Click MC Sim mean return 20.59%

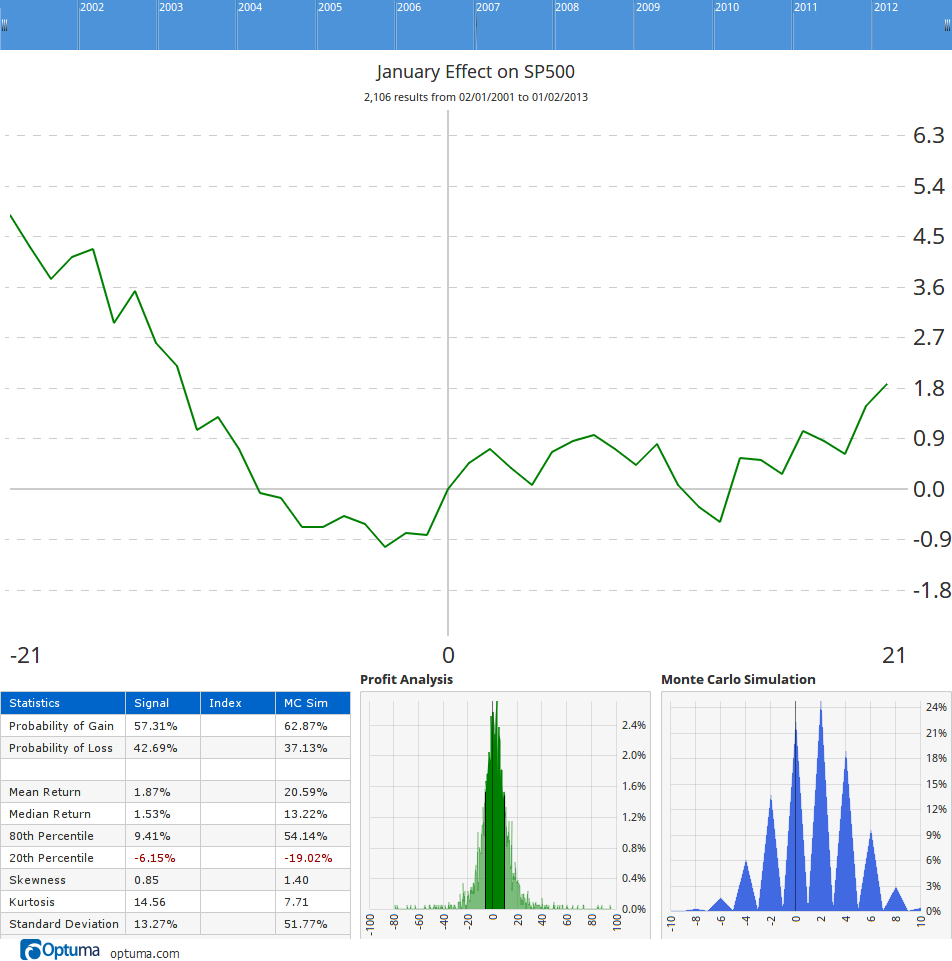click(x=306, y=792)
